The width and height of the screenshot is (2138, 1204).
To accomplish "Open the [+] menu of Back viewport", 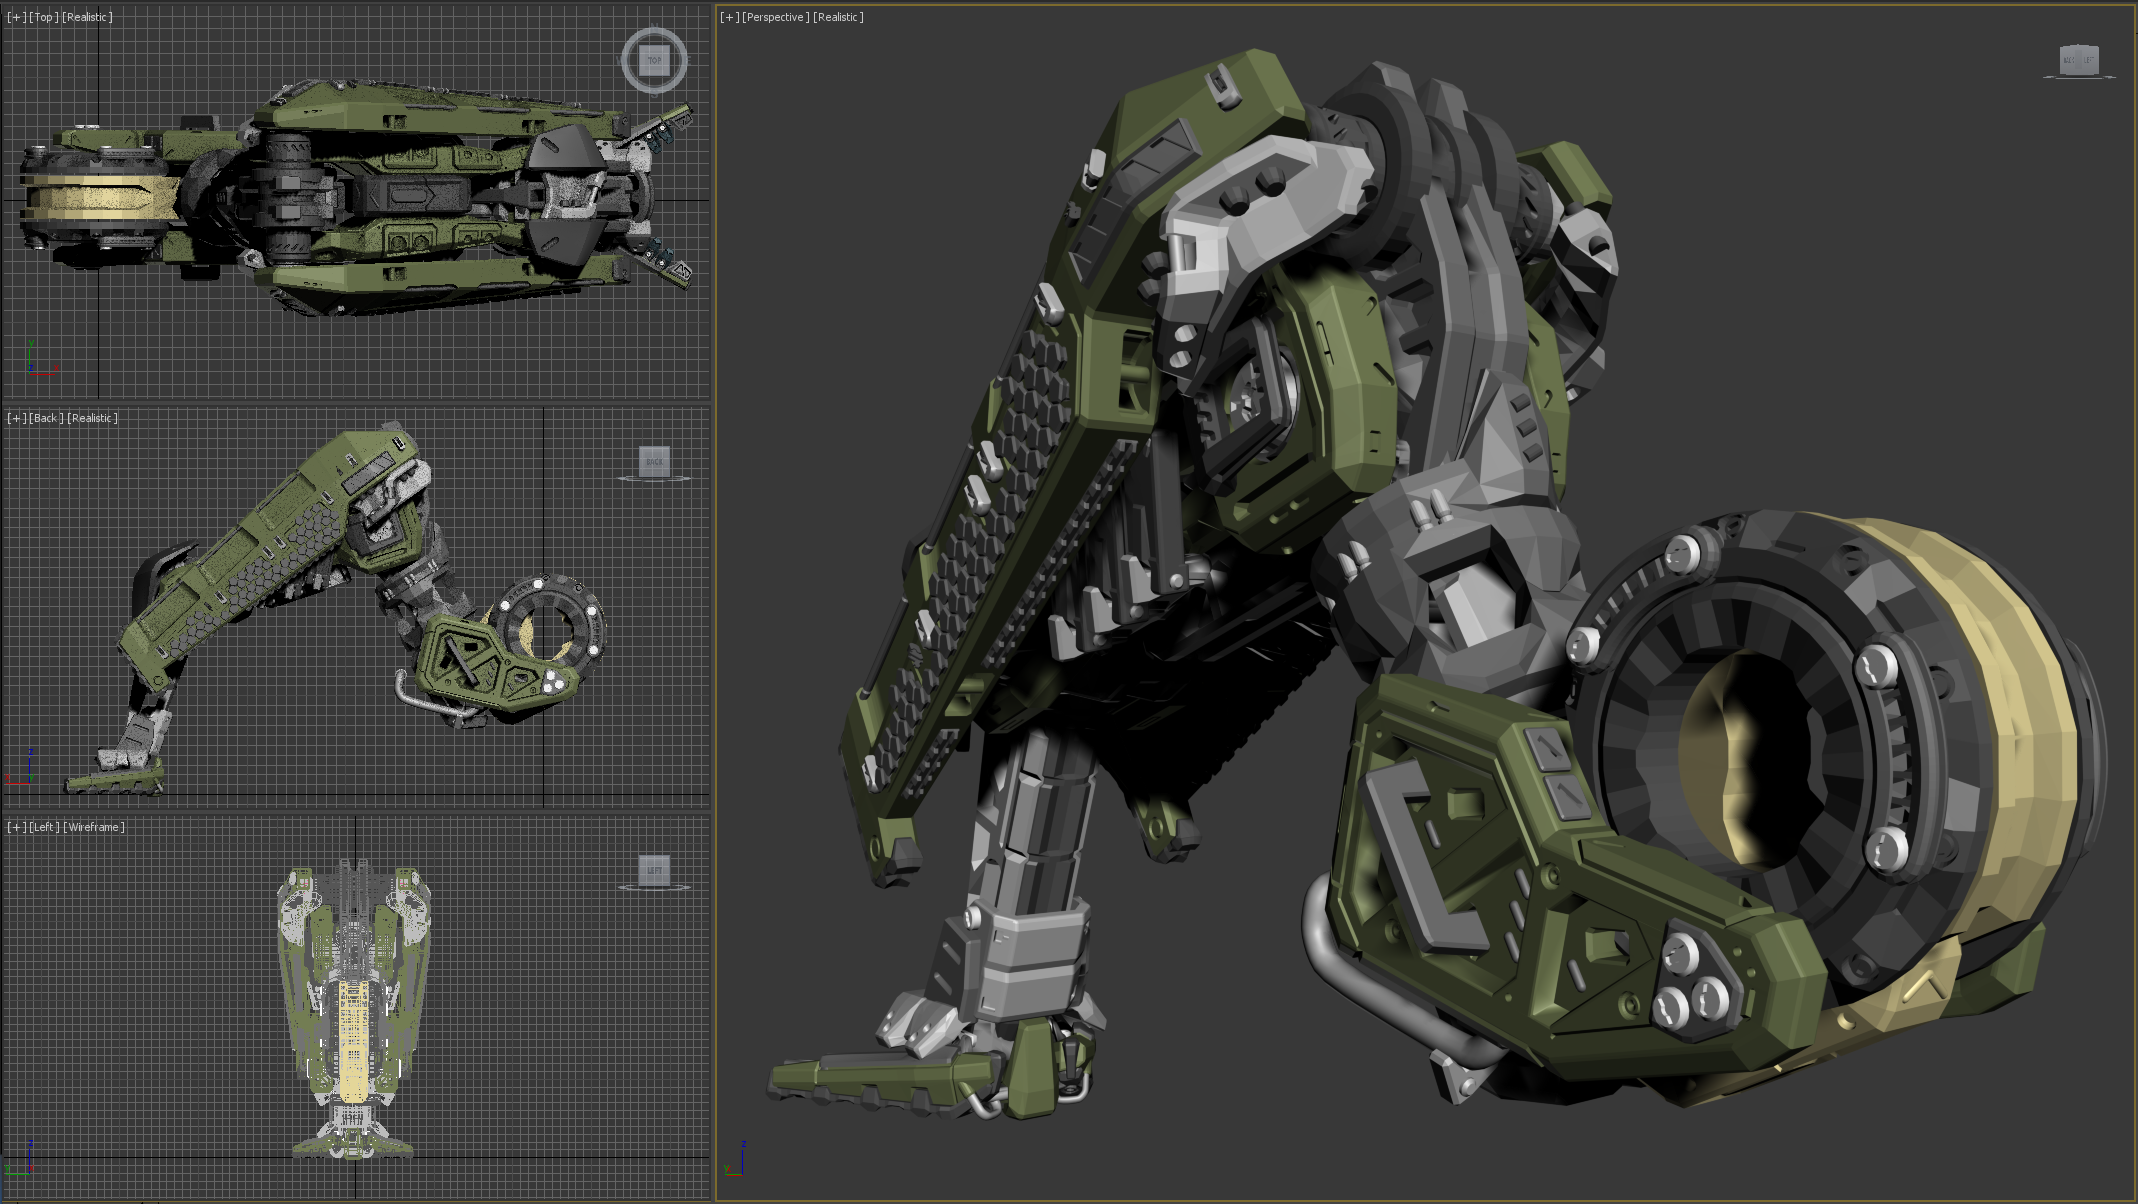I will (x=16, y=418).
